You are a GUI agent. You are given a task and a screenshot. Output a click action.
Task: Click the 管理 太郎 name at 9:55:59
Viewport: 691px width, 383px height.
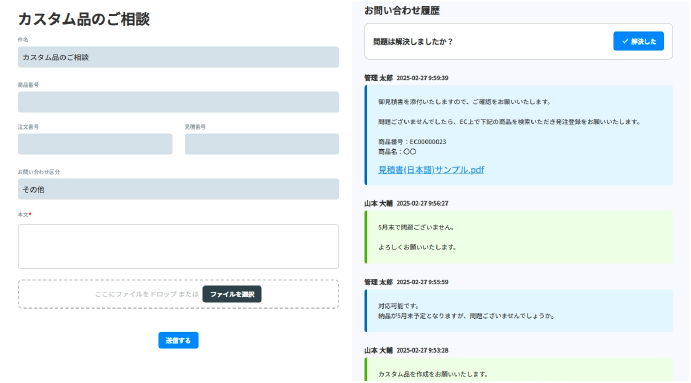[378, 282]
